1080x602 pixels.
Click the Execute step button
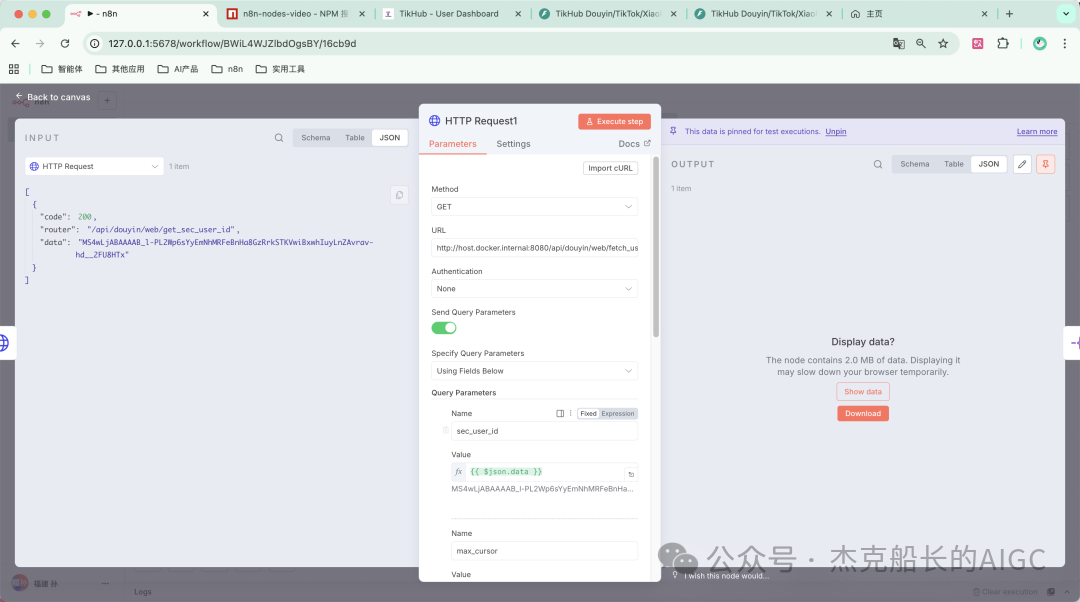(x=614, y=121)
